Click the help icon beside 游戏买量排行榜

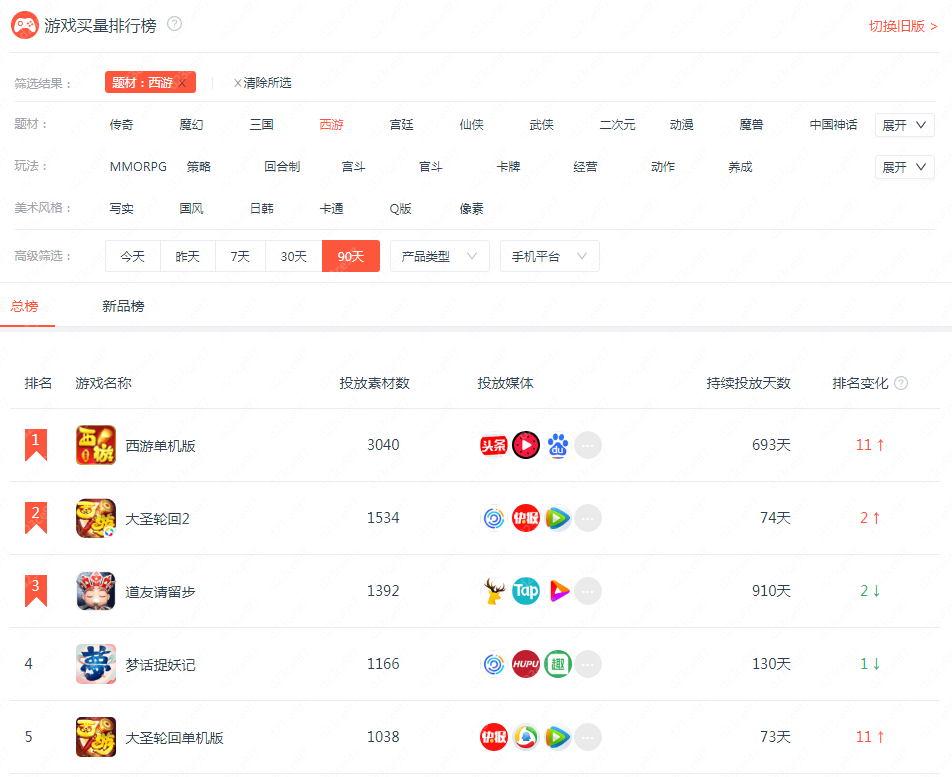pos(174,24)
